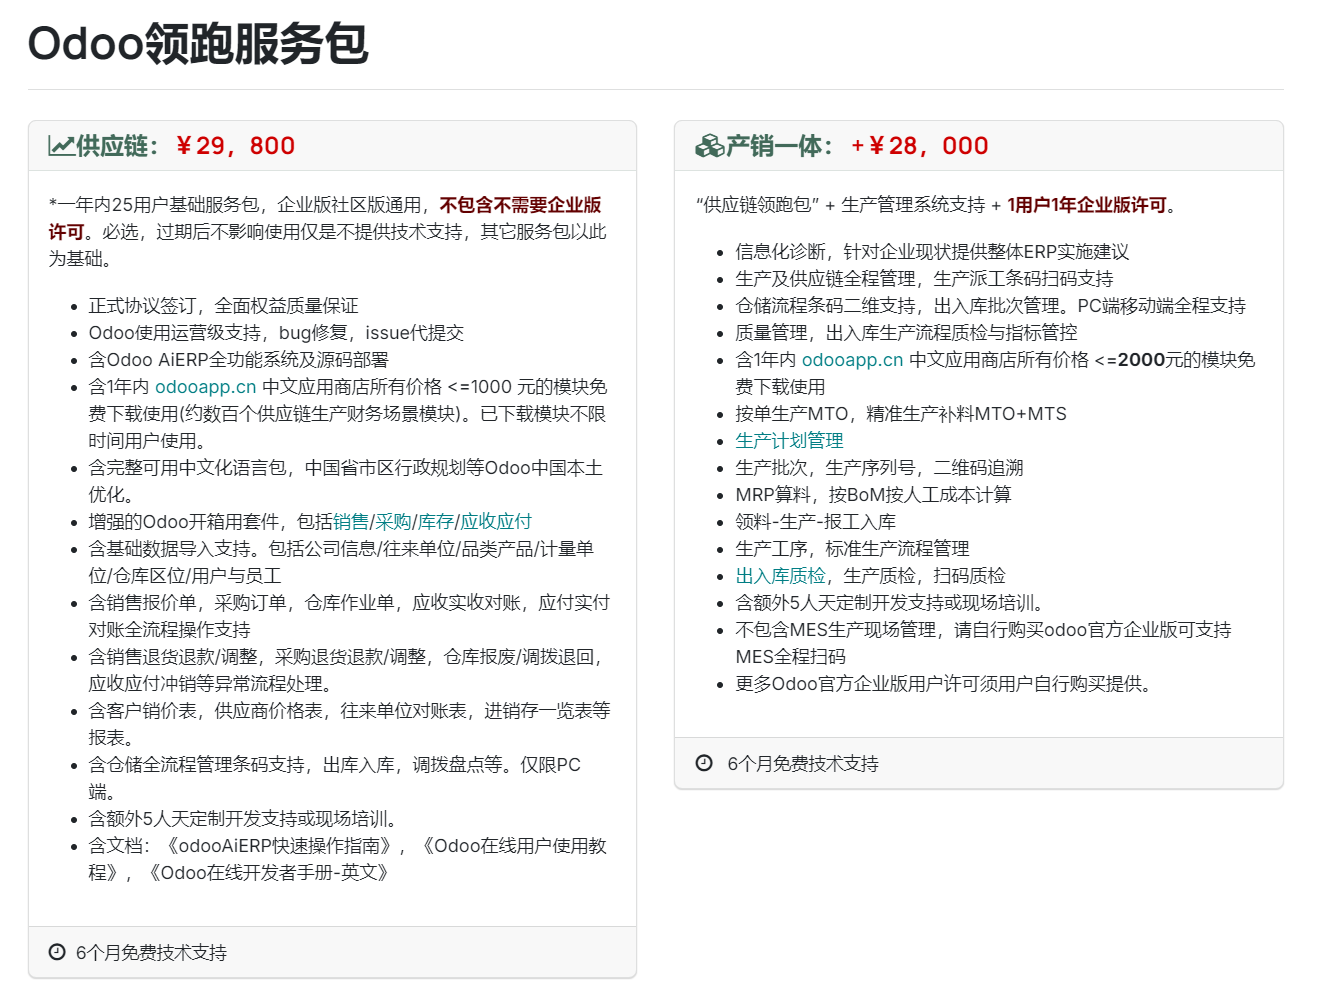Image resolution: width=1318 pixels, height=1005 pixels.
Task: Click 生产及供应链全程管理 list item
Action: pos(924,279)
